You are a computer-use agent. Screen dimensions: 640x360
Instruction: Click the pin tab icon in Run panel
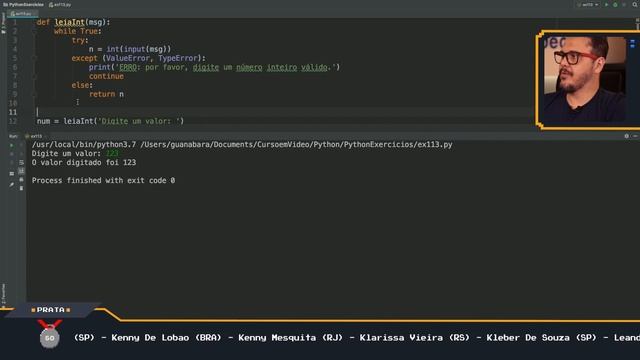11,184
